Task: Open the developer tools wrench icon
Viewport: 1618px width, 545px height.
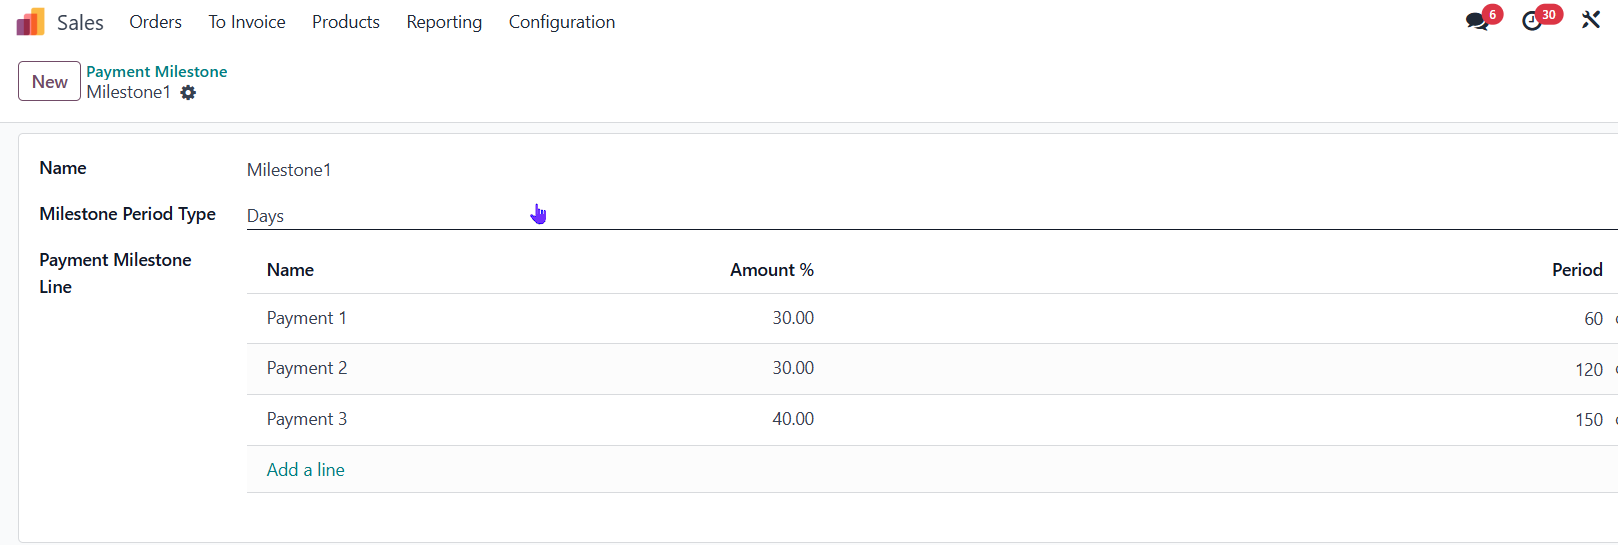Action: point(1590,20)
